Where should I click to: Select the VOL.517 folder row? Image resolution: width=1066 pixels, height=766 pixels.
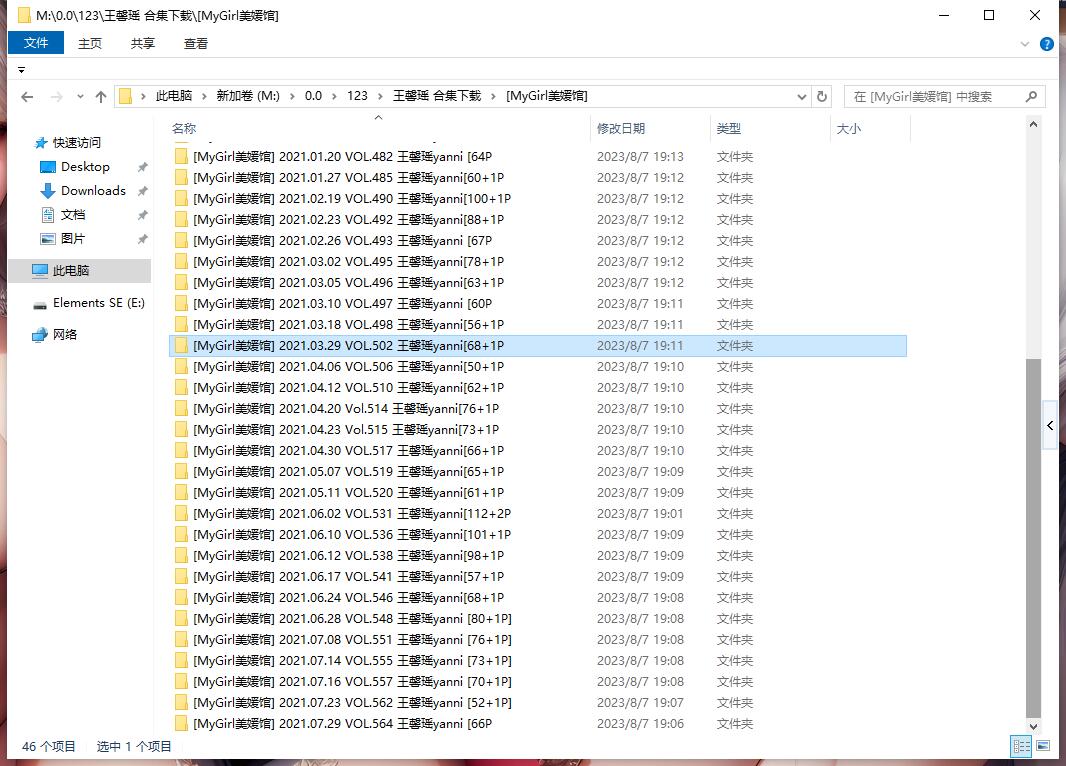click(537, 451)
